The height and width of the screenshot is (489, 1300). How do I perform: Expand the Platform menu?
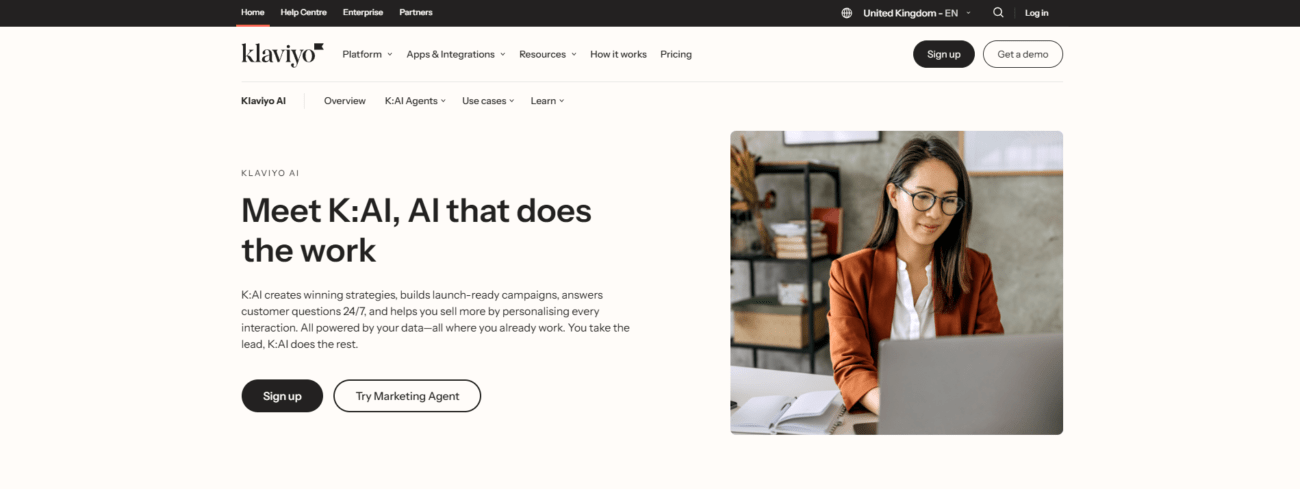point(367,54)
